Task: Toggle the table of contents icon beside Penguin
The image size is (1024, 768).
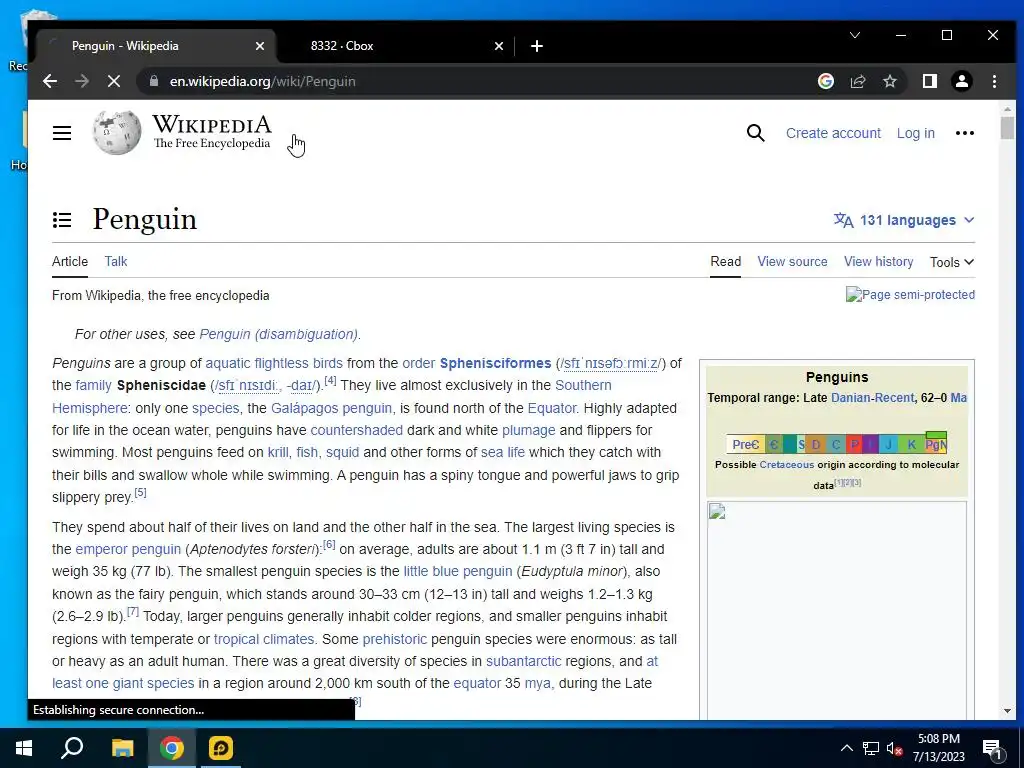Action: click(x=62, y=220)
